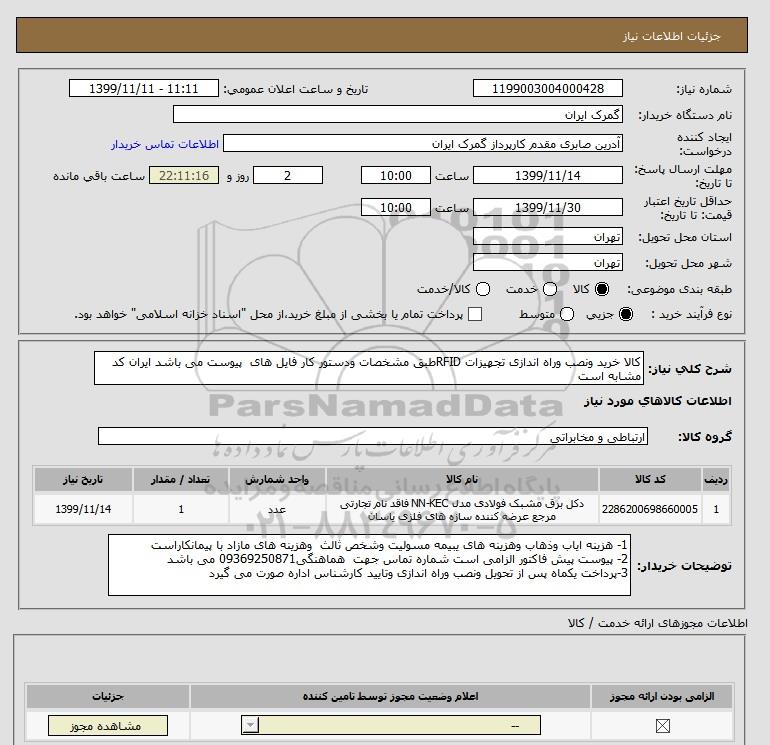Click the واحد شمارش column header

click(x=277, y=479)
